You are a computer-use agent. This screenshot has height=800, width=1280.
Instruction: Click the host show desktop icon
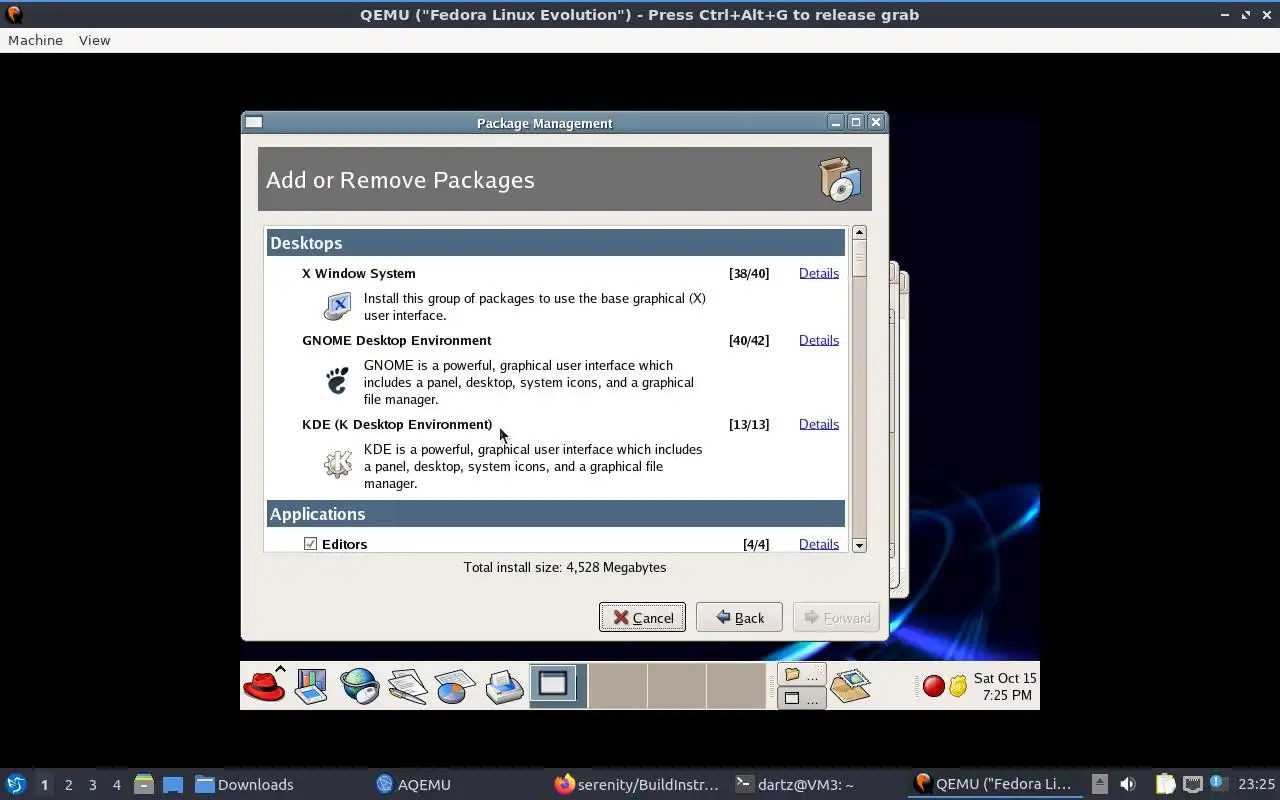click(x=173, y=784)
